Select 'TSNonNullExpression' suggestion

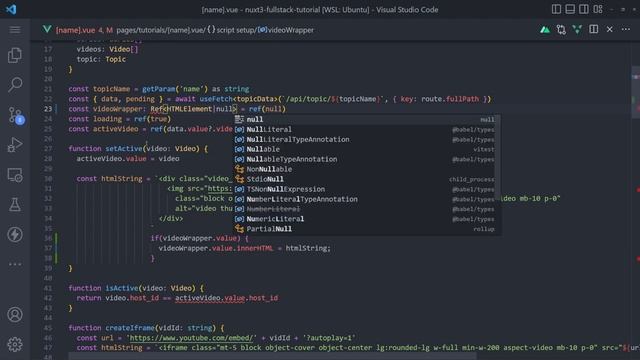(x=364, y=189)
